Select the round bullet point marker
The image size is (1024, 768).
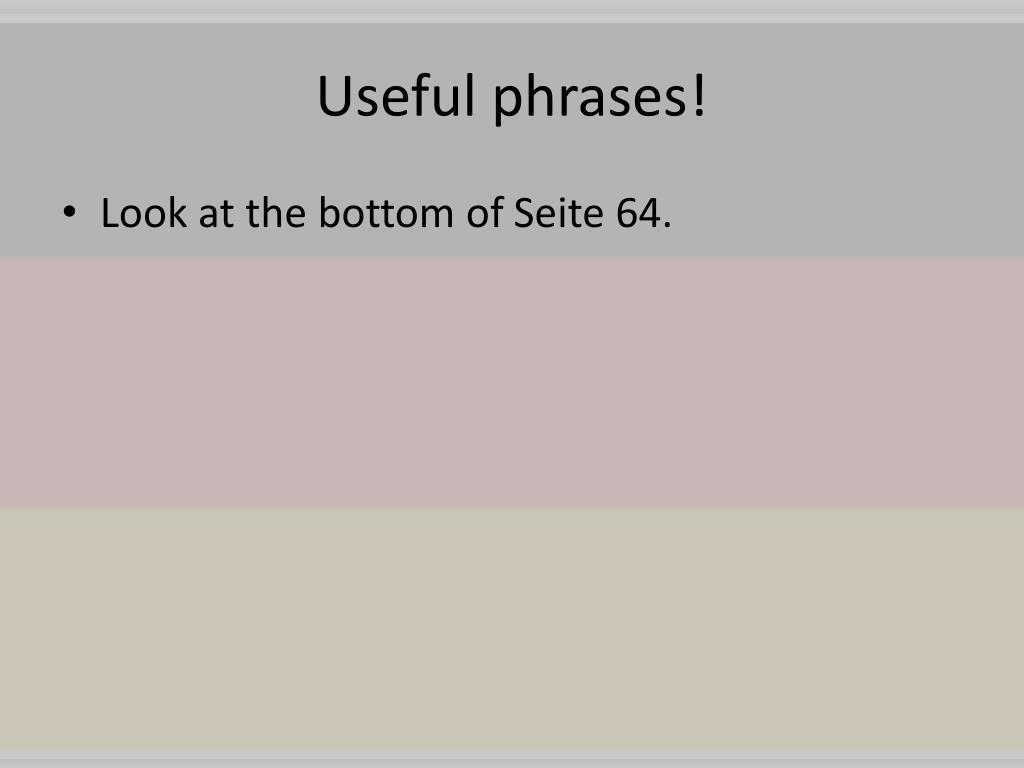[69, 212]
